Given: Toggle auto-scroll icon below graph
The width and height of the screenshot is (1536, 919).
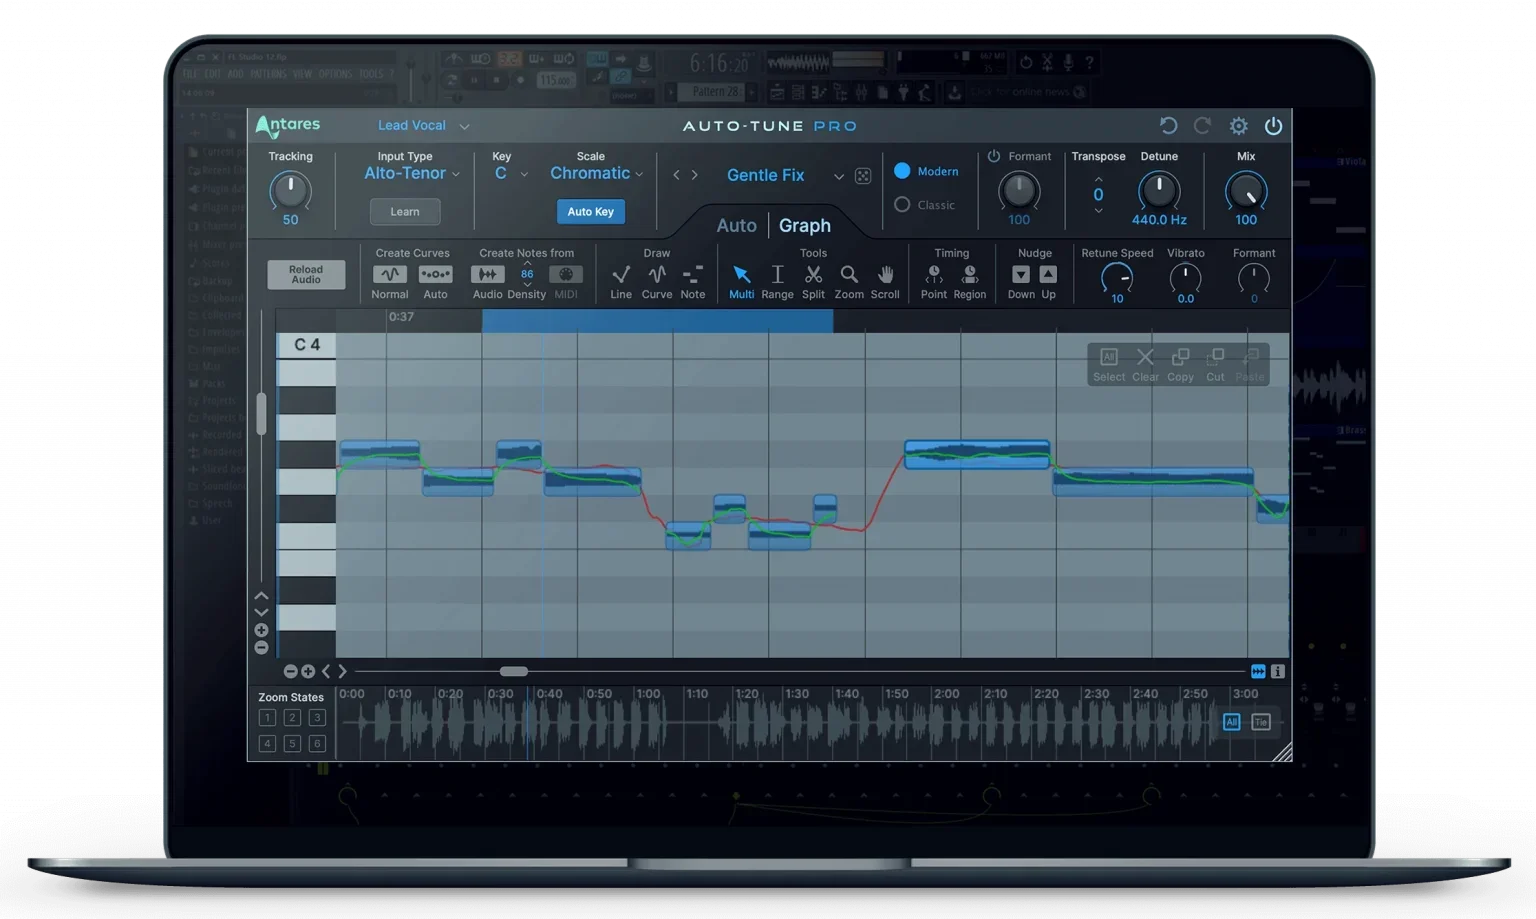Looking at the screenshot, I should coord(1258,672).
